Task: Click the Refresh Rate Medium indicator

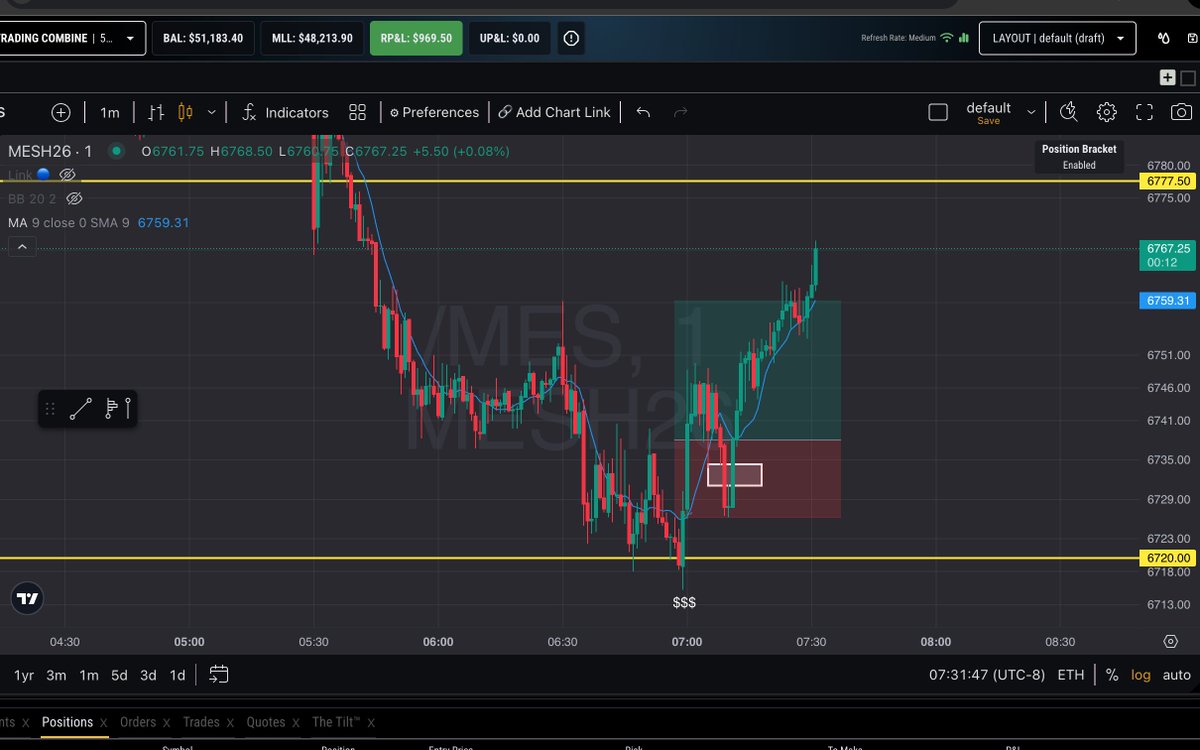Action: click(x=898, y=38)
